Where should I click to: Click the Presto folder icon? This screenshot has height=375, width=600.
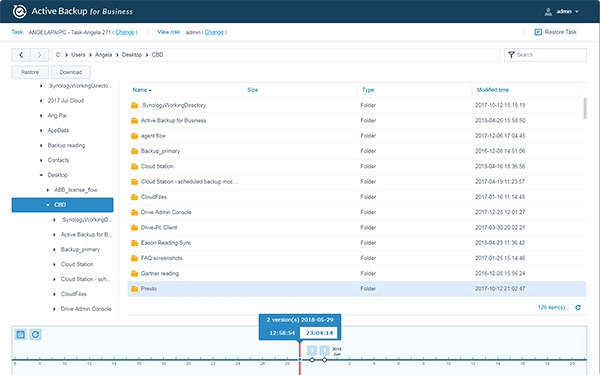[x=134, y=289]
